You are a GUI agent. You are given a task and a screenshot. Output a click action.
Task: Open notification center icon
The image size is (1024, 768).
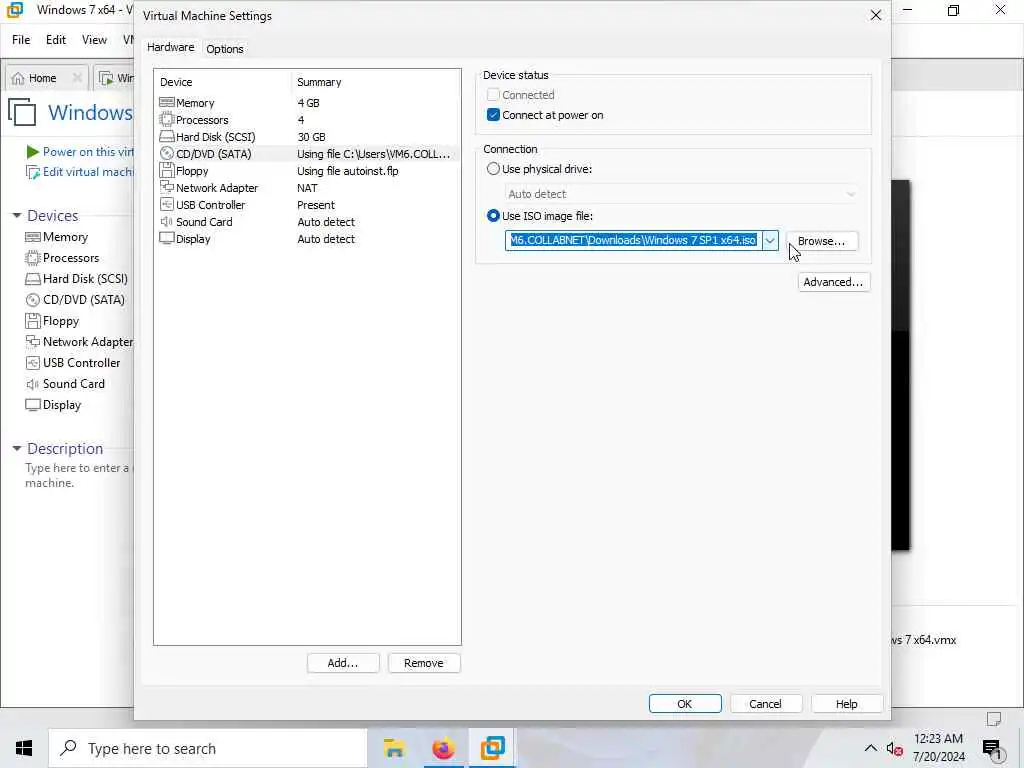[x=992, y=749]
